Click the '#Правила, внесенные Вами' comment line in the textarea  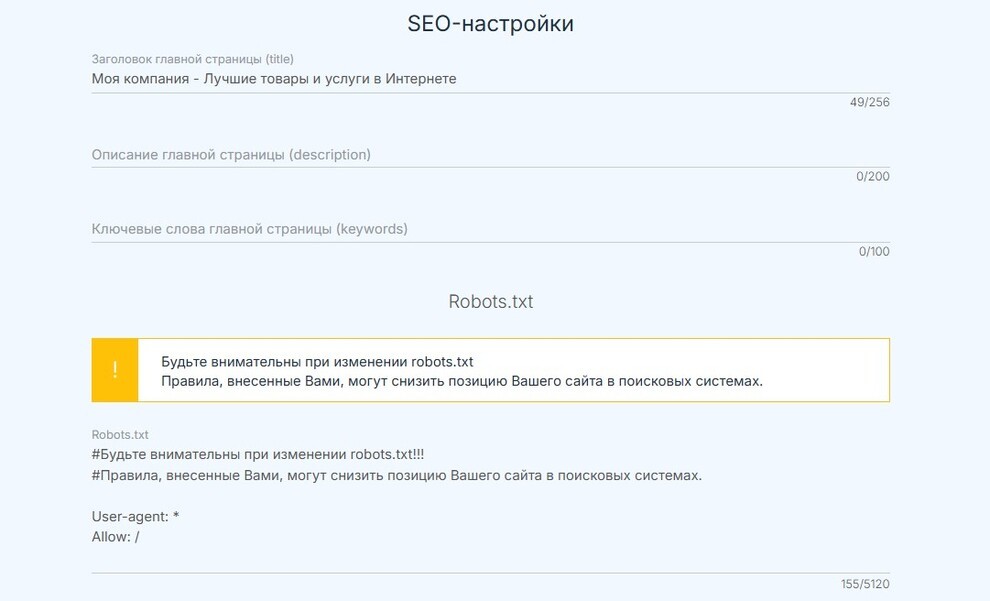[x=397, y=475]
